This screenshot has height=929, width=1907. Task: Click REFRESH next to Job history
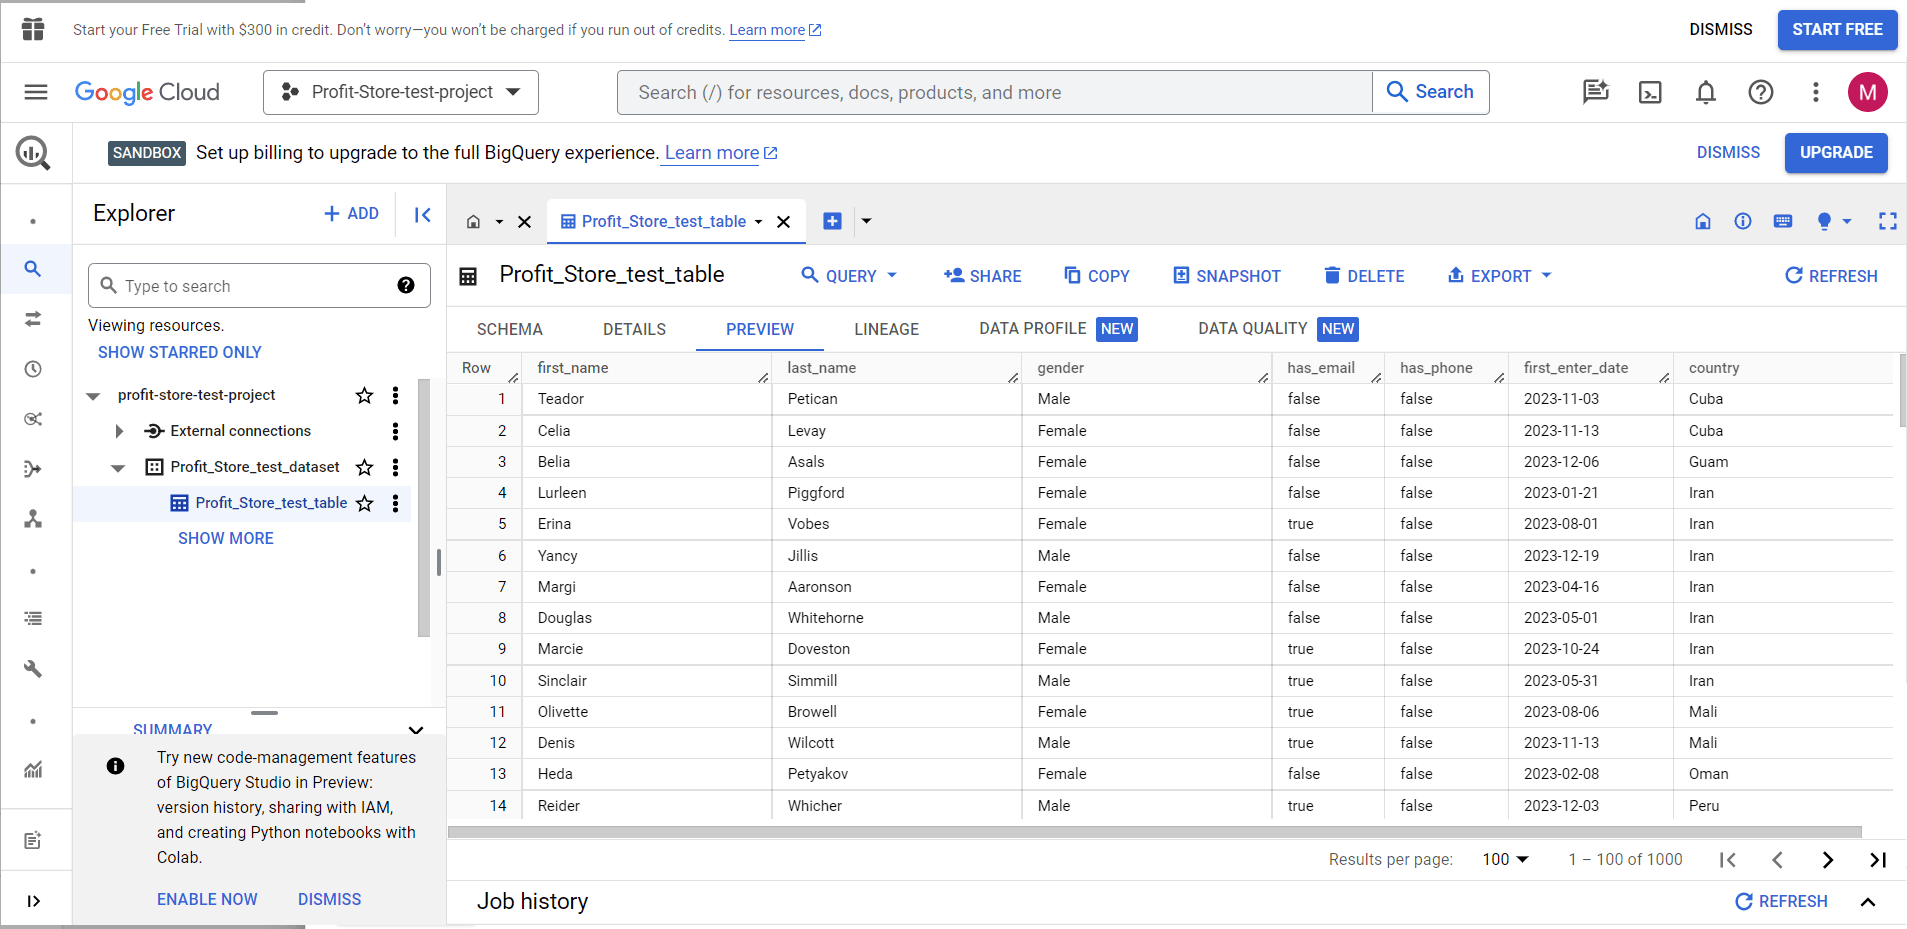(x=1781, y=902)
